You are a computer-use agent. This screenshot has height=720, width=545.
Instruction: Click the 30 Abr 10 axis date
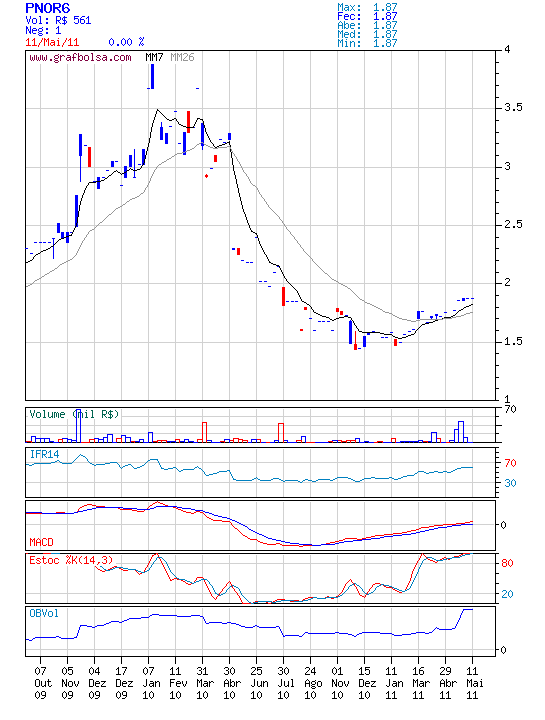tap(230, 683)
